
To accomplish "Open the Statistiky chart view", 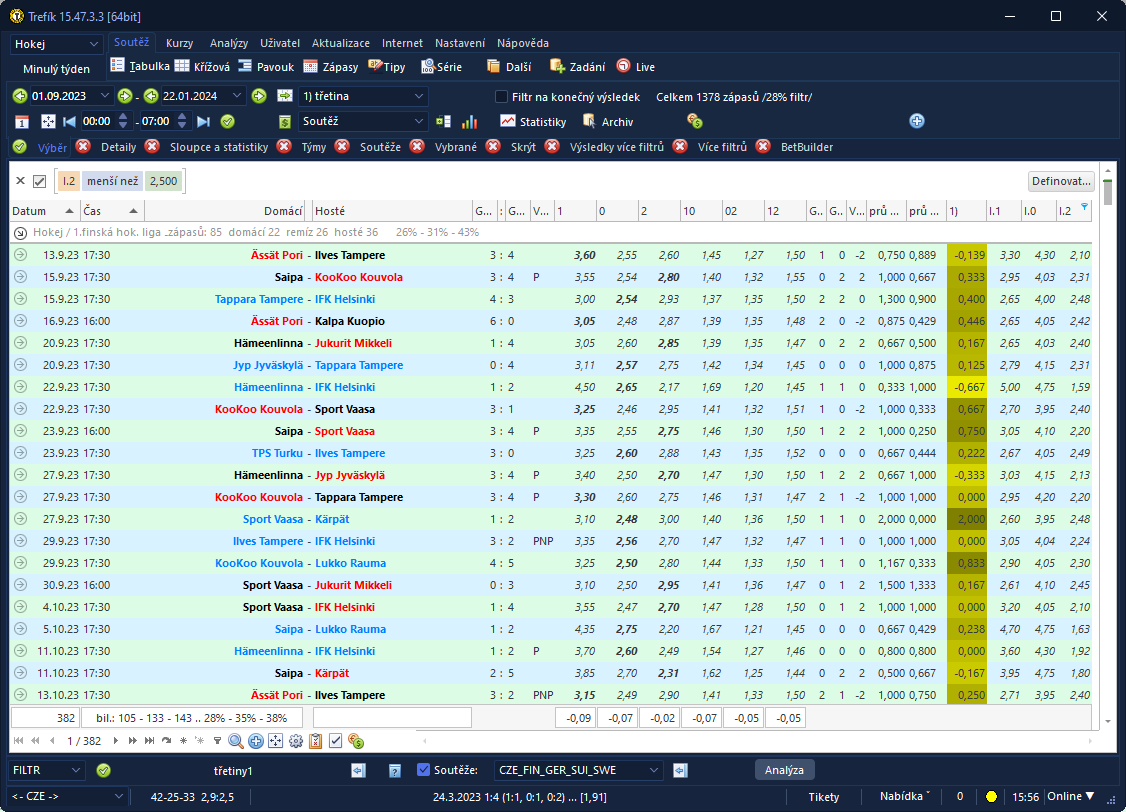I will (533, 122).
